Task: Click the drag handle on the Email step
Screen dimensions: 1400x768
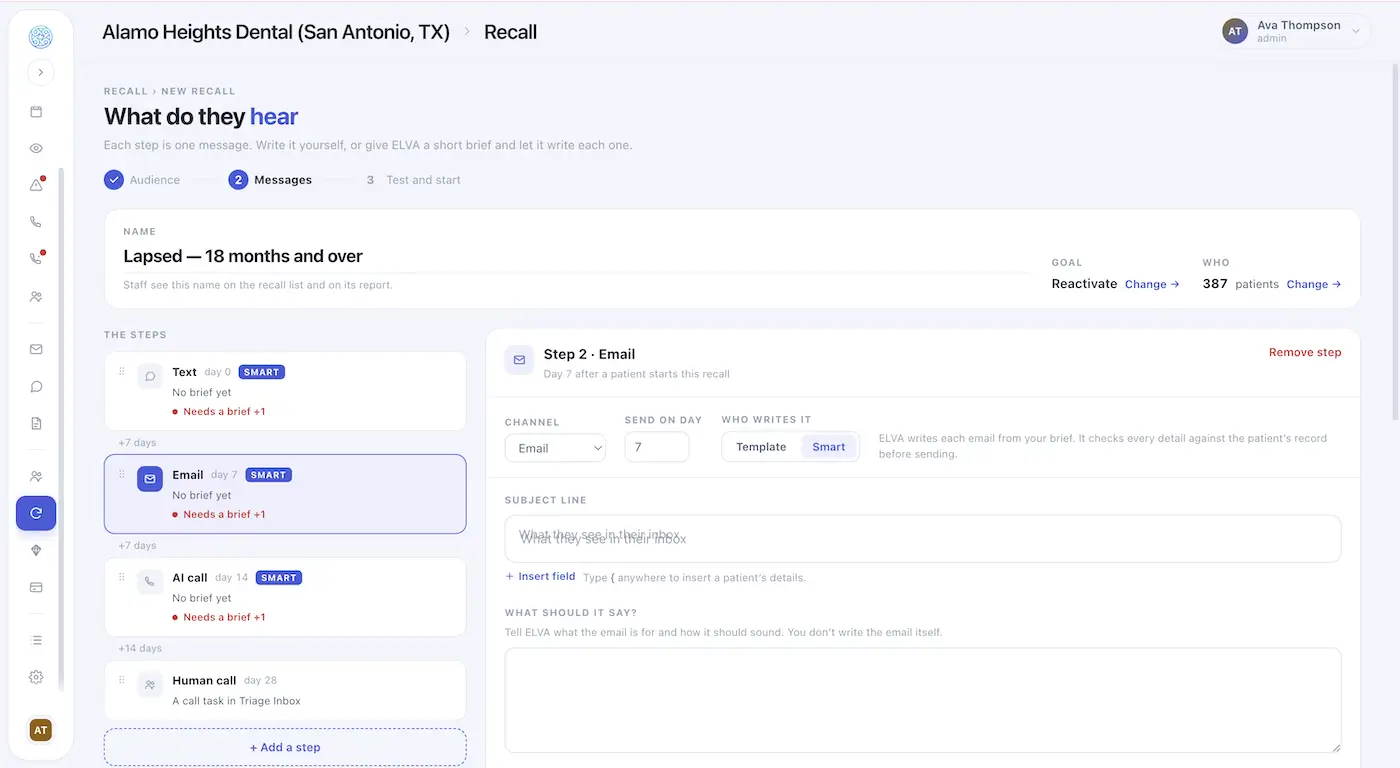Action: pyautogui.click(x=122, y=474)
